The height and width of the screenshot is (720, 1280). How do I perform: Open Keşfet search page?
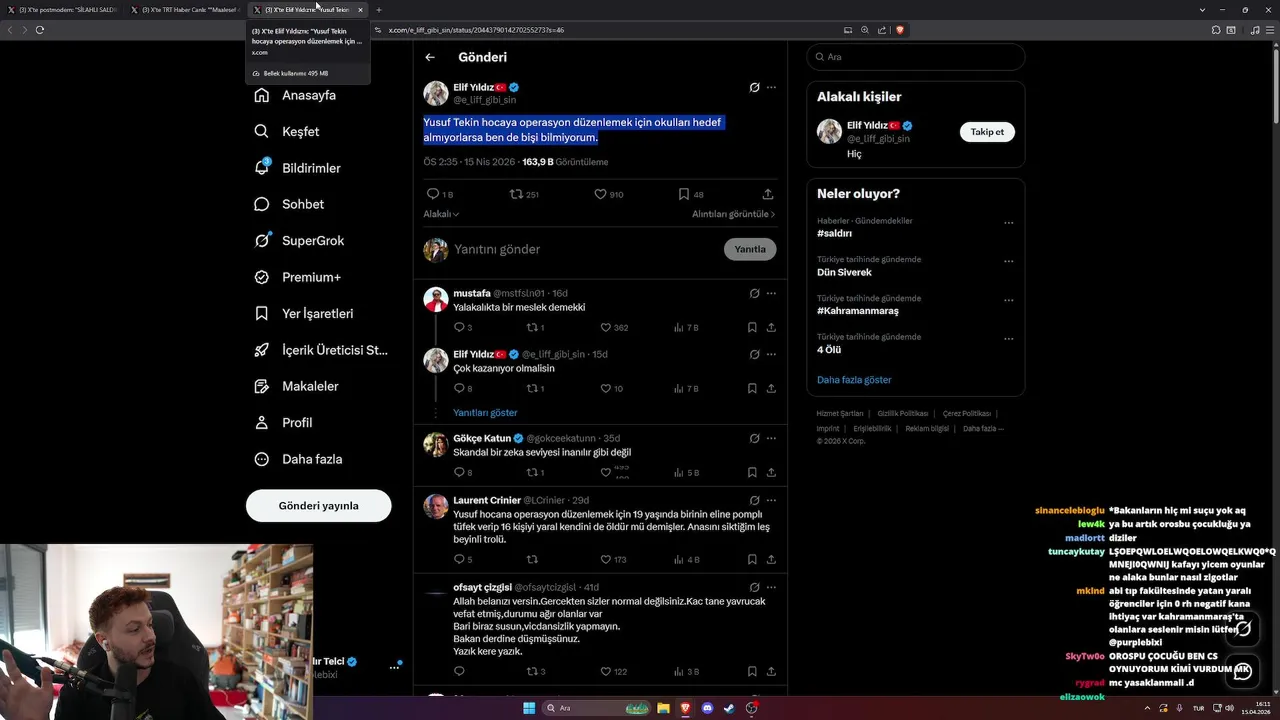pyautogui.click(x=288, y=131)
